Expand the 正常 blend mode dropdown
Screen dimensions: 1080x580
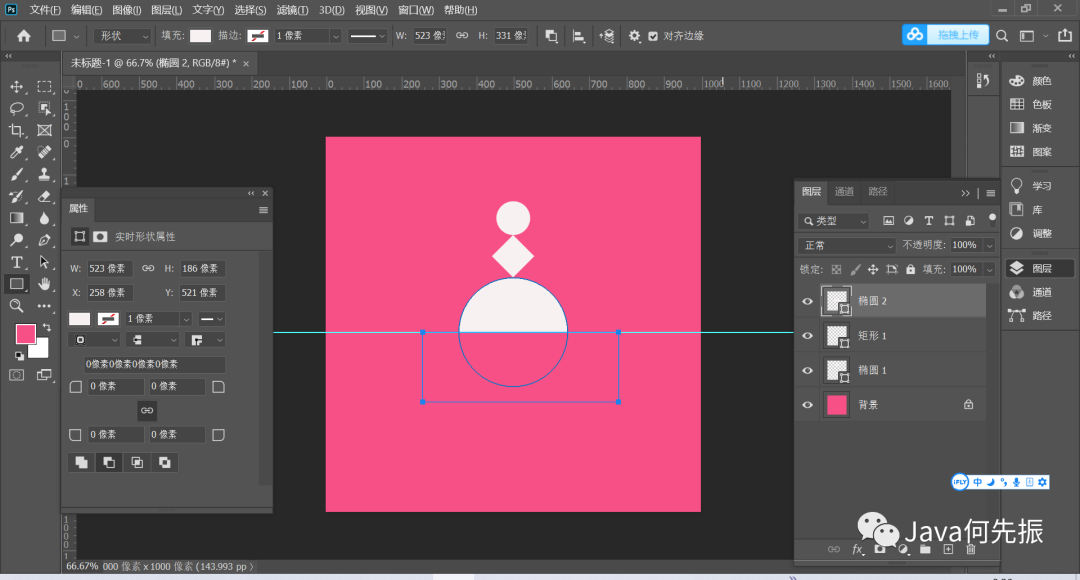tap(847, 245)
